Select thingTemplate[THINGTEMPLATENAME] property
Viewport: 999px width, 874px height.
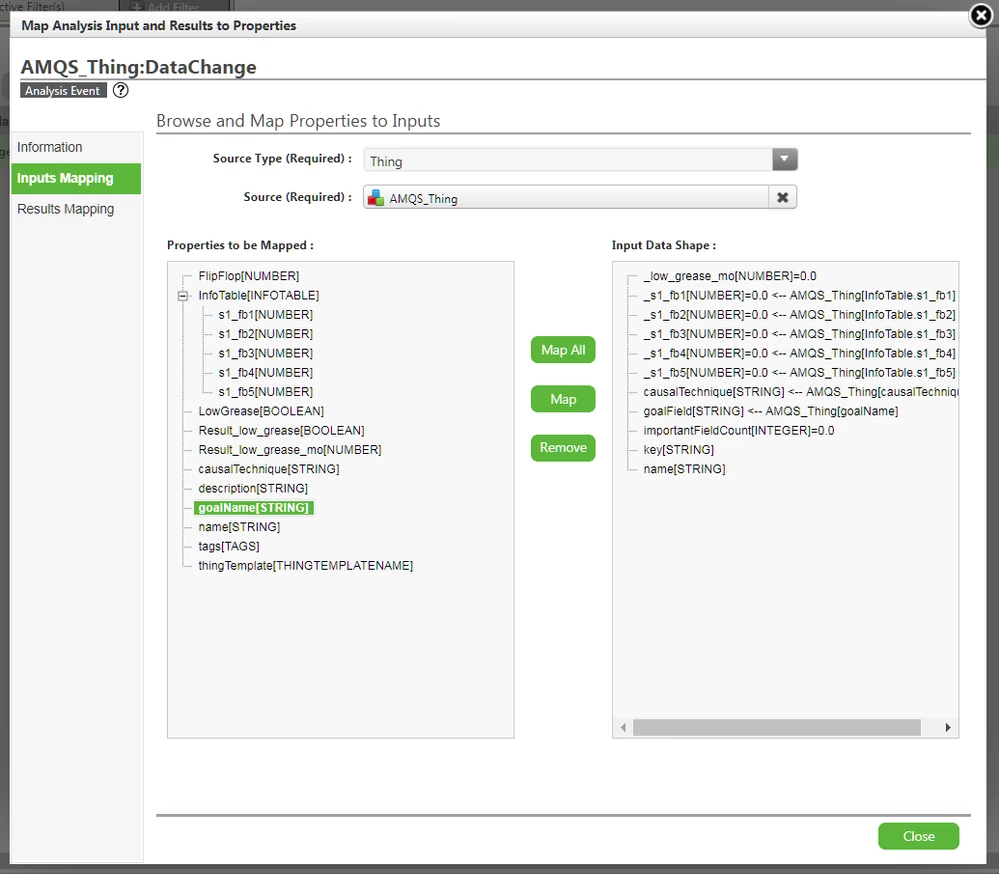[305, 566]
